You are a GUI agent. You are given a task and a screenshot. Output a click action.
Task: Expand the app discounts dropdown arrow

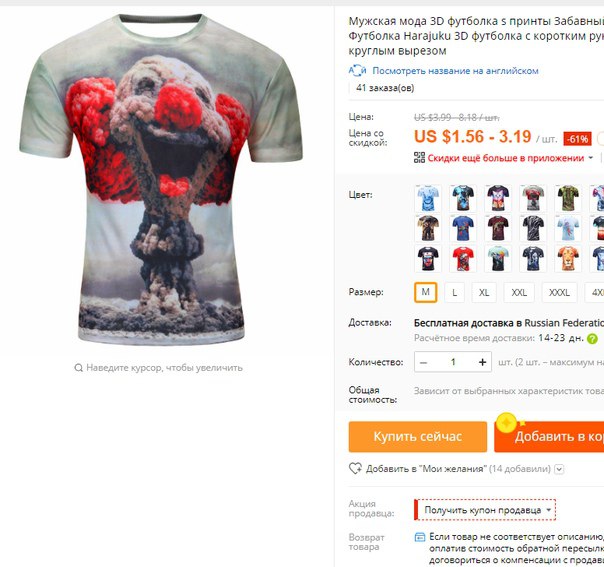pyautogui.click(x=591, y=158)
